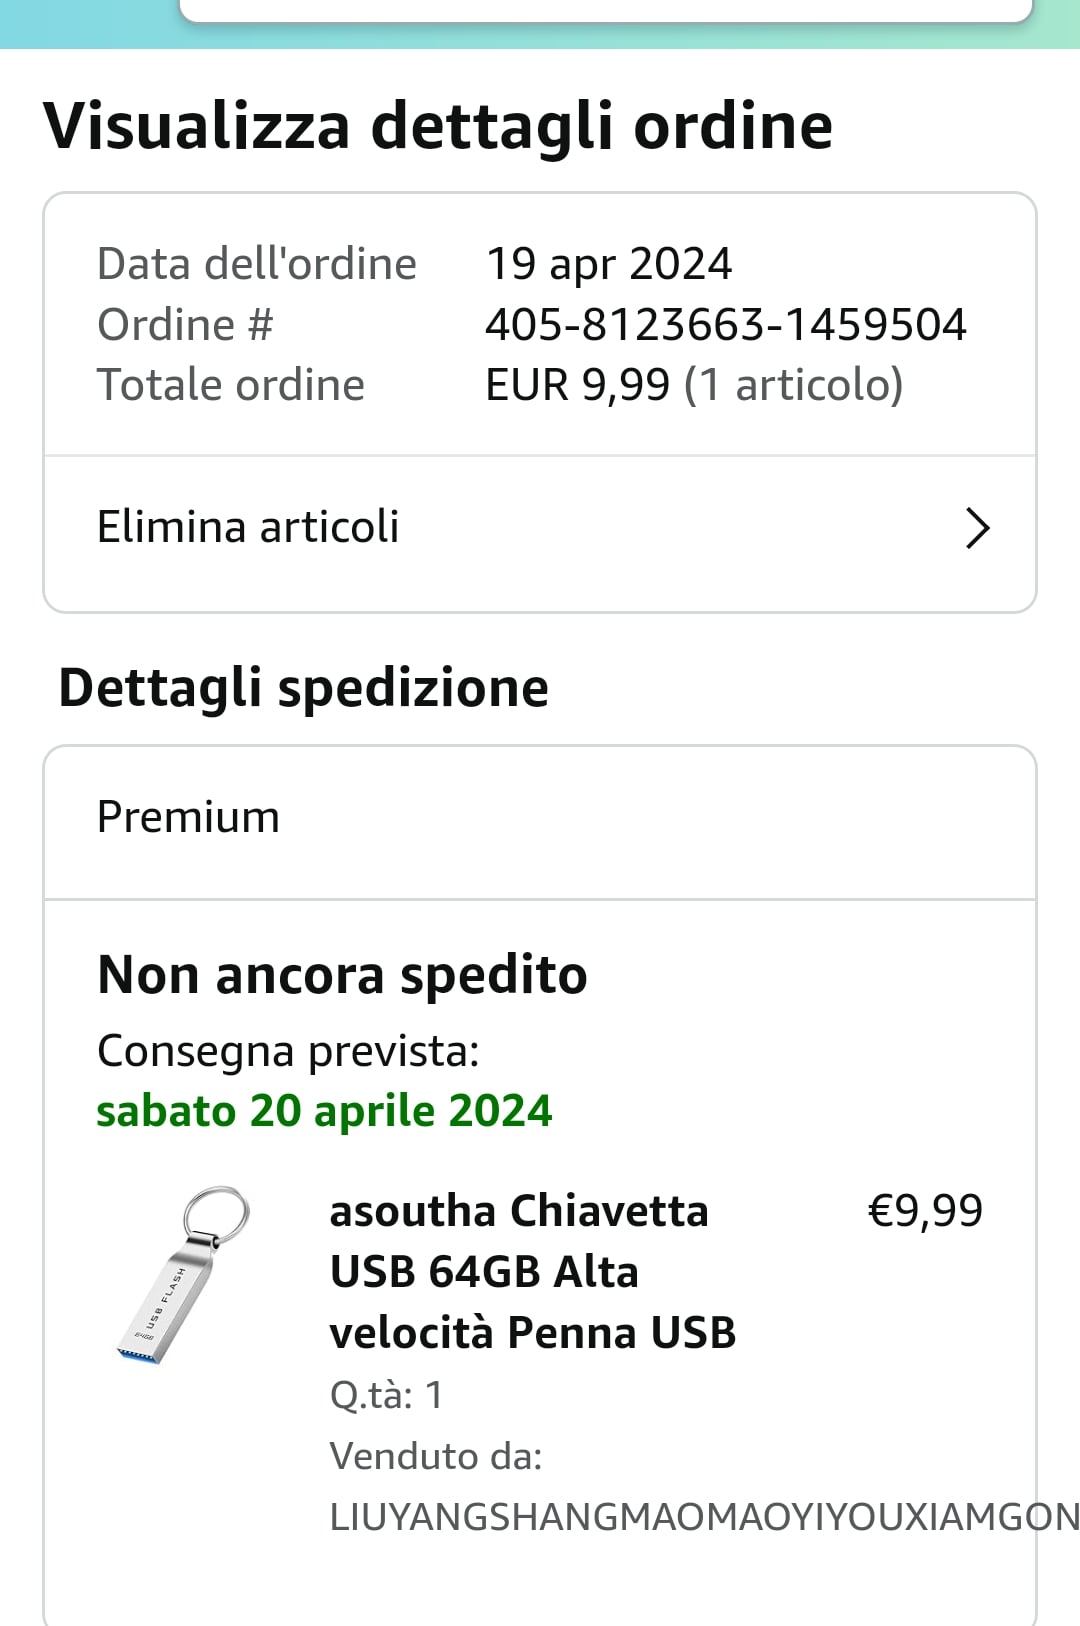The height and width of the screenshot is (1626, 1080).
Task: Click the green date sabato 20 aprile 2024
Action: tap(324, 1111)
